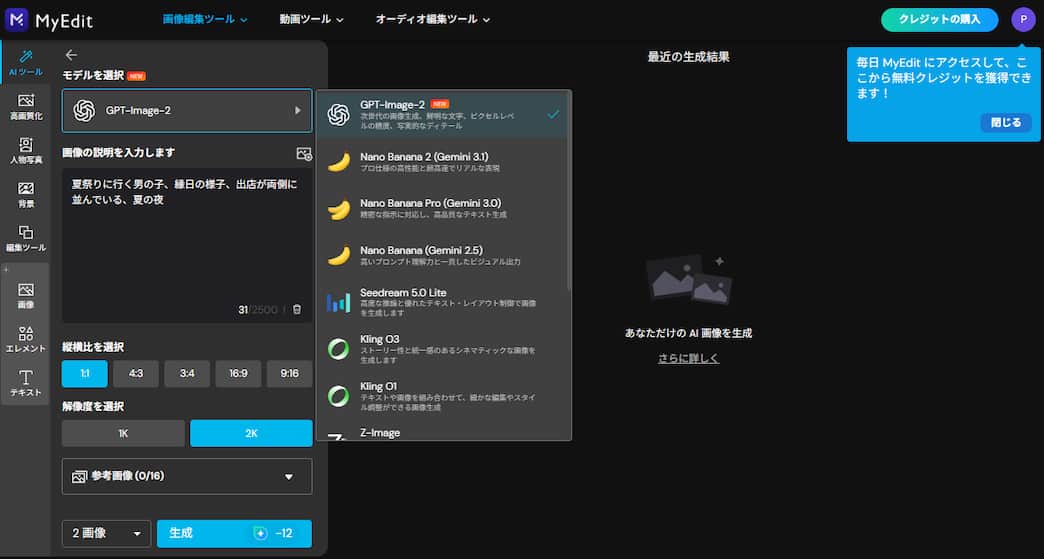Click the credit icon on the 生成 button
The width and height of the screenshot is (1044, 559).
coord(260,533)
